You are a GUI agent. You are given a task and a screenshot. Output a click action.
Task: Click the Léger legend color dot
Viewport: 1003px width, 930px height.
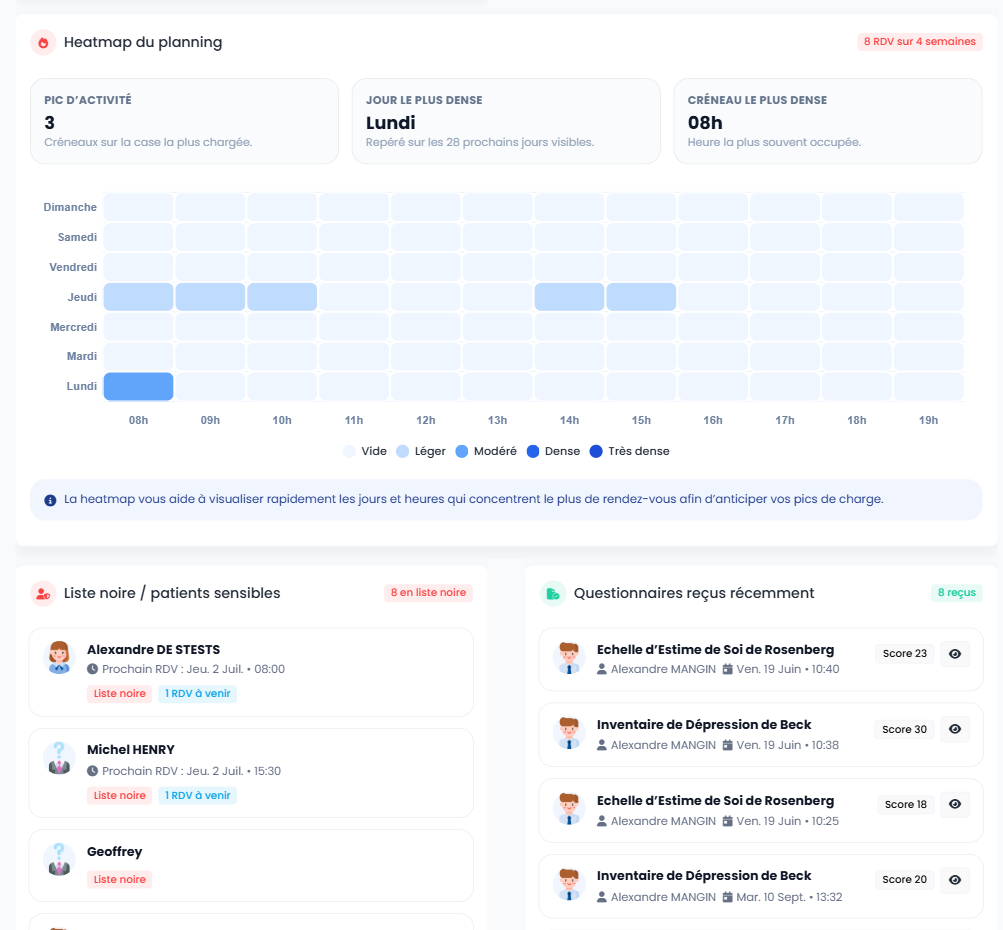tap(402, 452)
